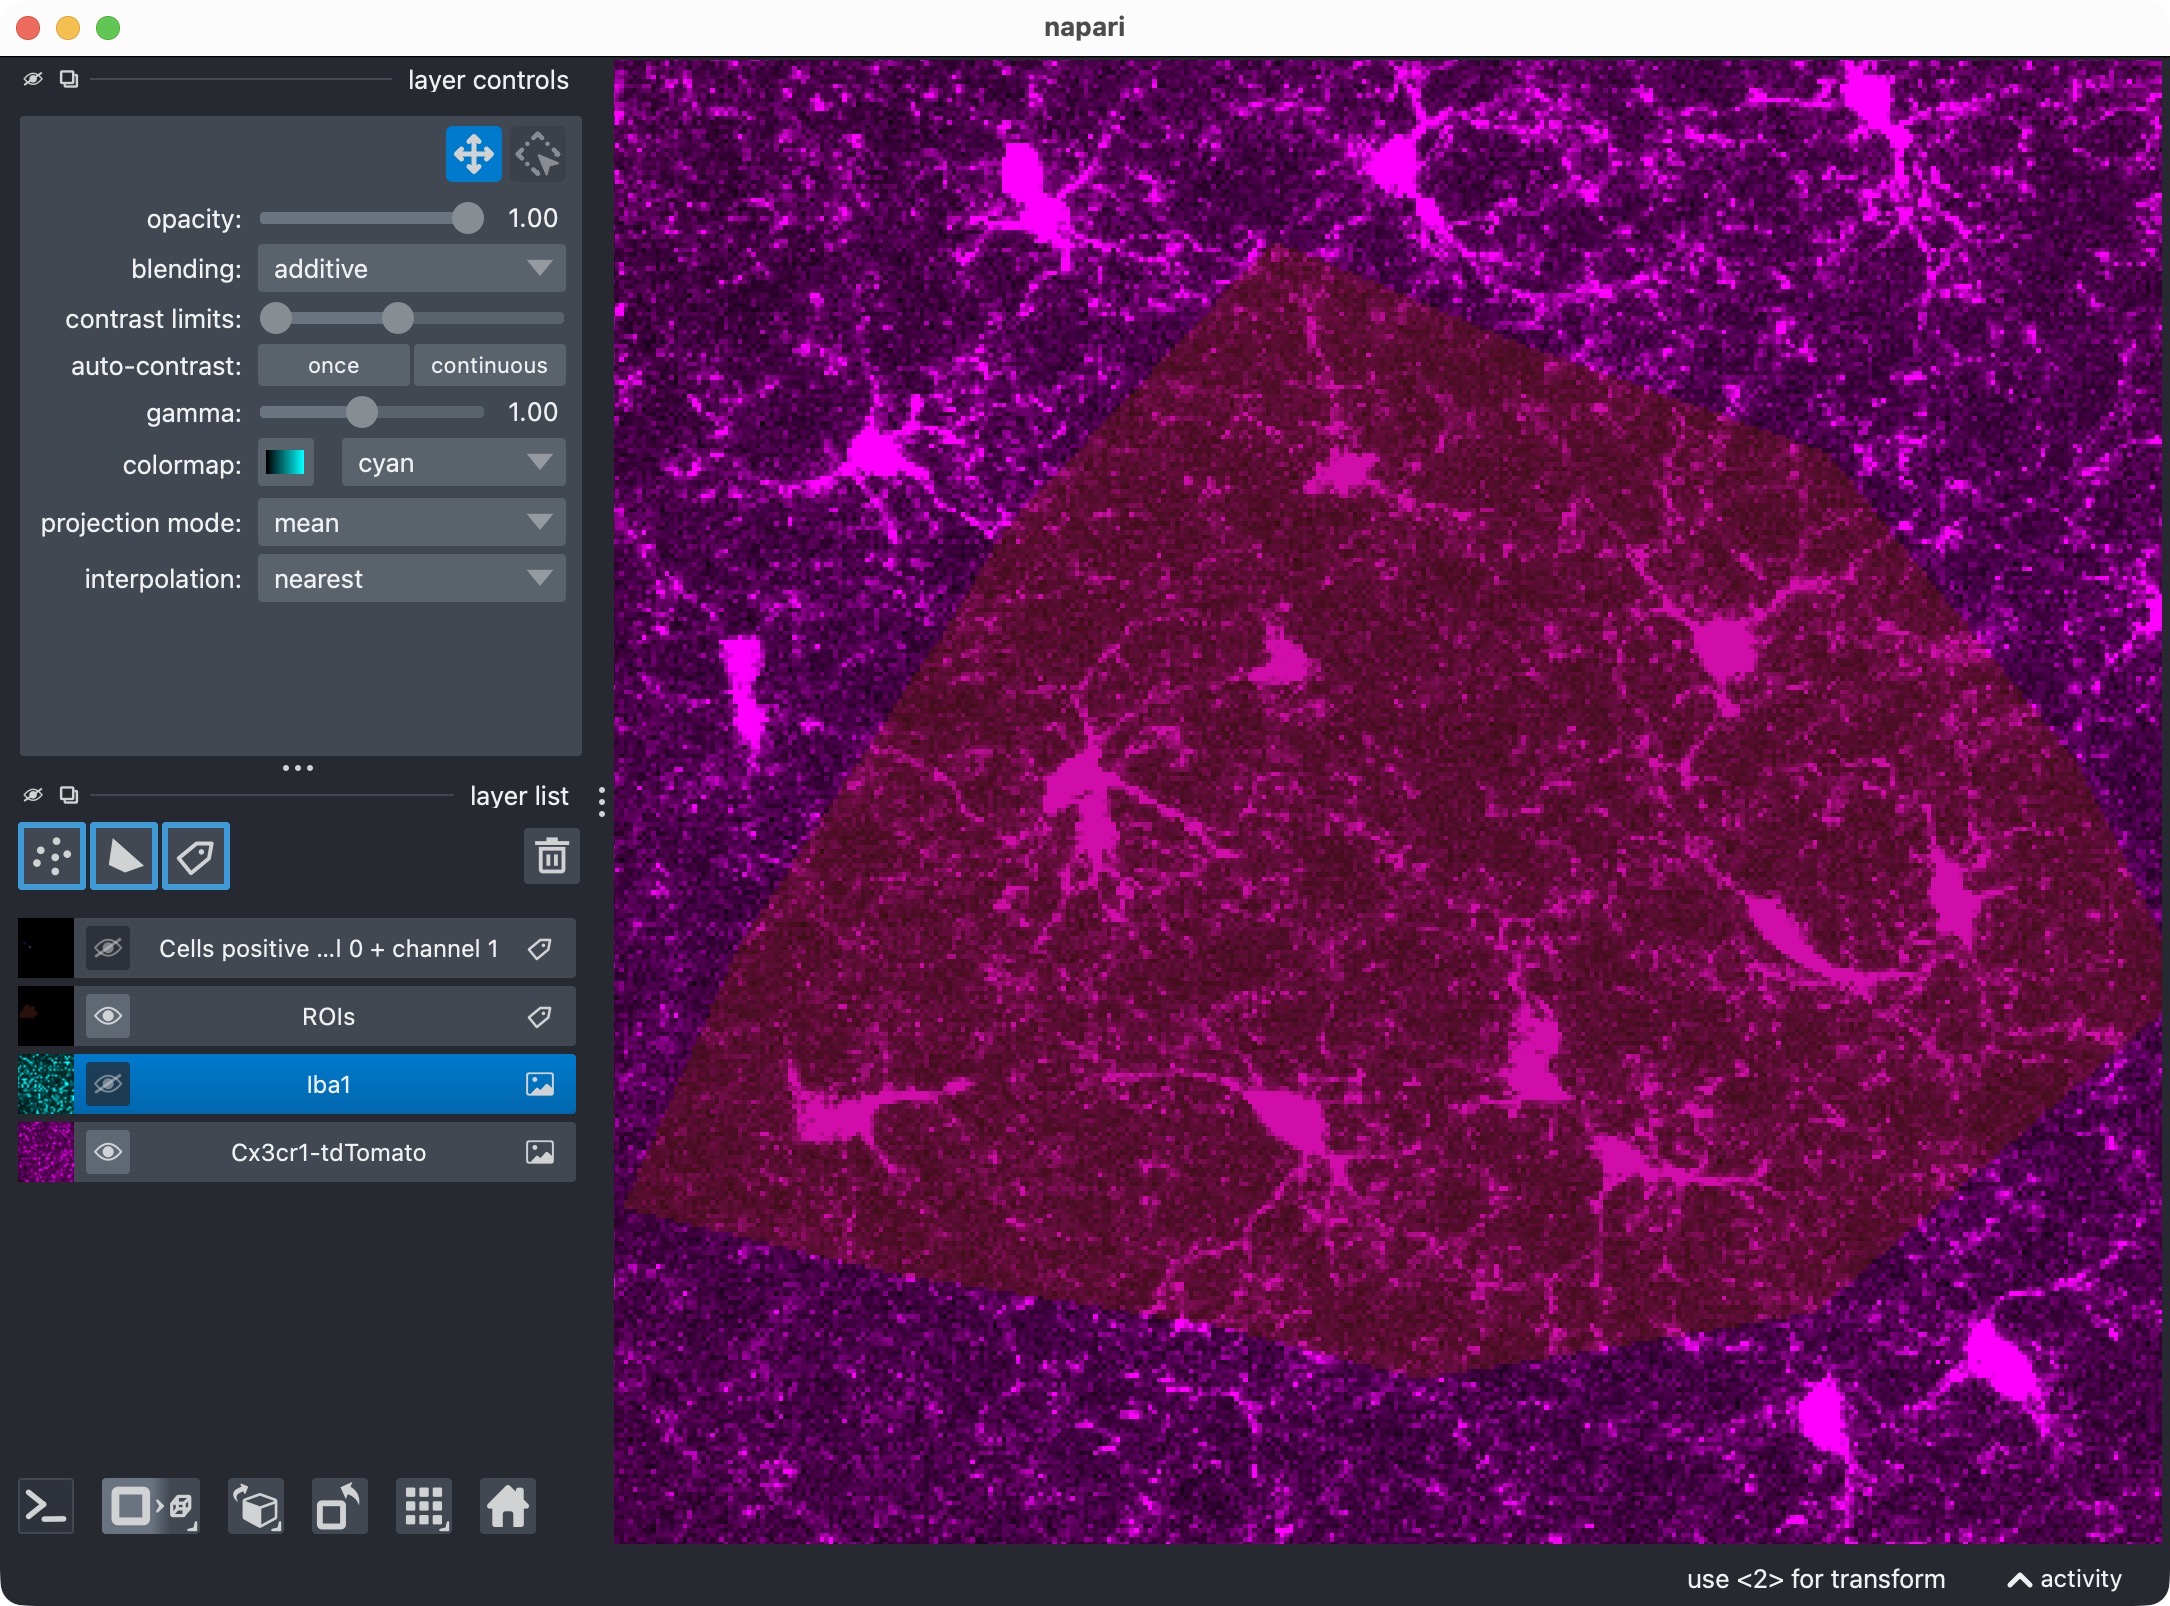This screenshot has height=1606, width=2170.
Task: Open interpolation dropdown set to nearest
Action: pyautogui.click(x=412, y=579)
